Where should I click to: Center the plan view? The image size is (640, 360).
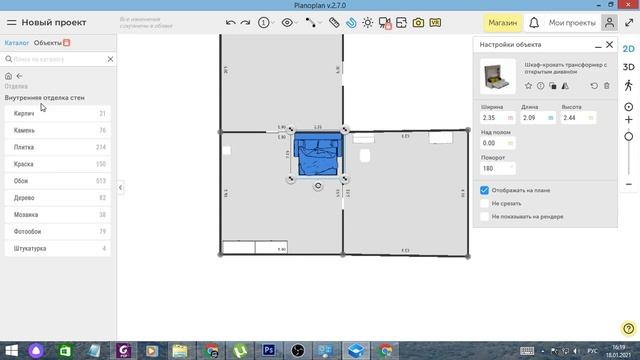point(629,107)
